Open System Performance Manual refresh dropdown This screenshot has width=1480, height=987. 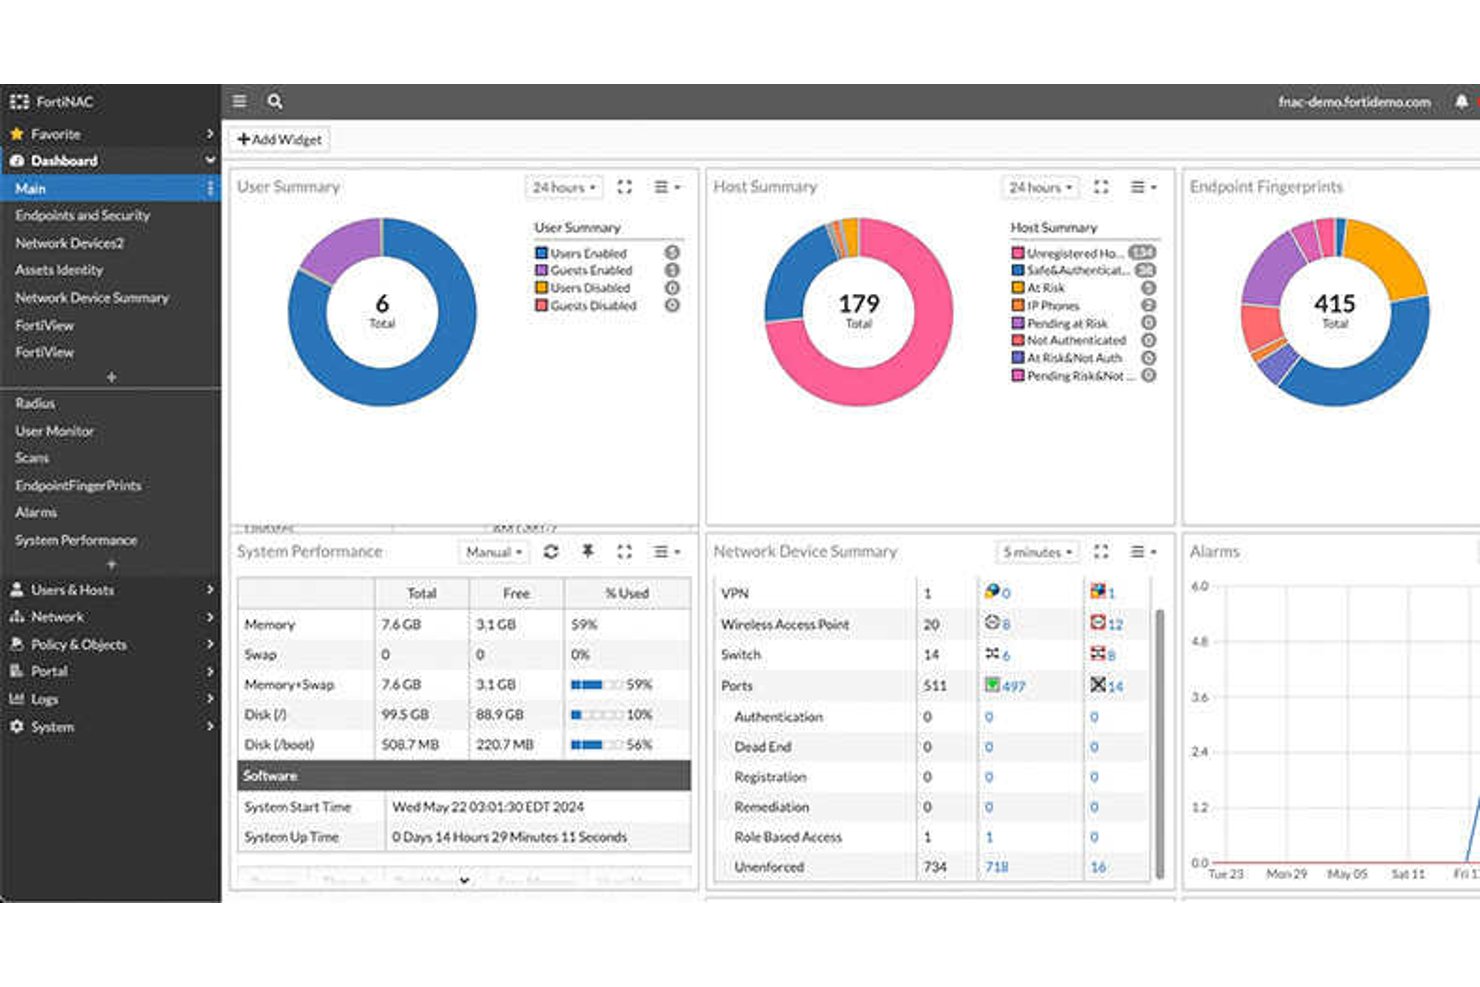tap(494, 551)
